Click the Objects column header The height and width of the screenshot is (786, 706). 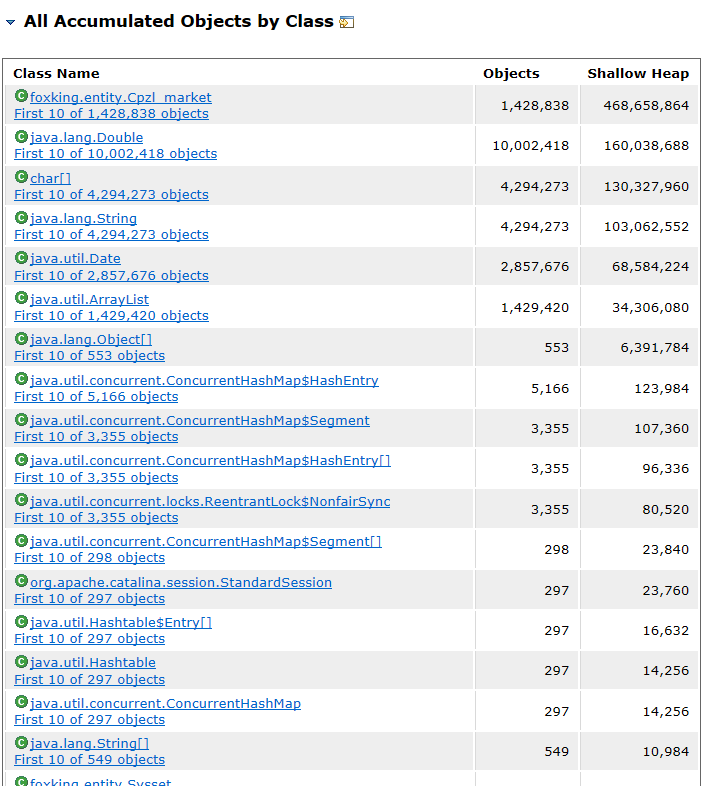pyautogui.click(x=511, y=73)
